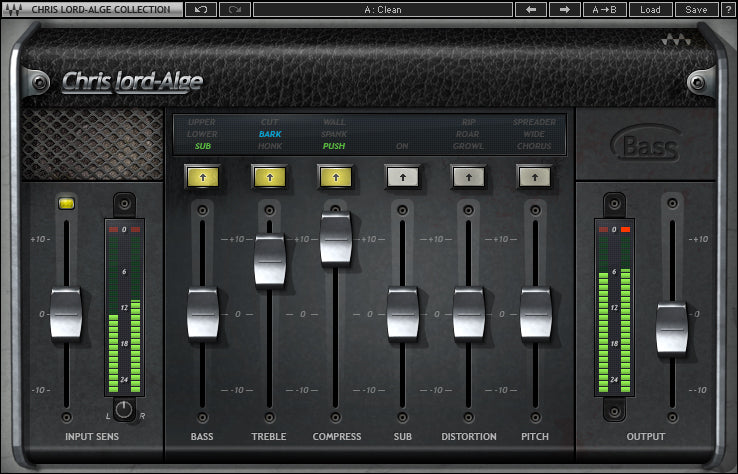Image resolution: width=738 pixels, height=474 pixels.
Task: Open the Chris Lord-Alge Collection menu
Action: (x=100, y=9)
